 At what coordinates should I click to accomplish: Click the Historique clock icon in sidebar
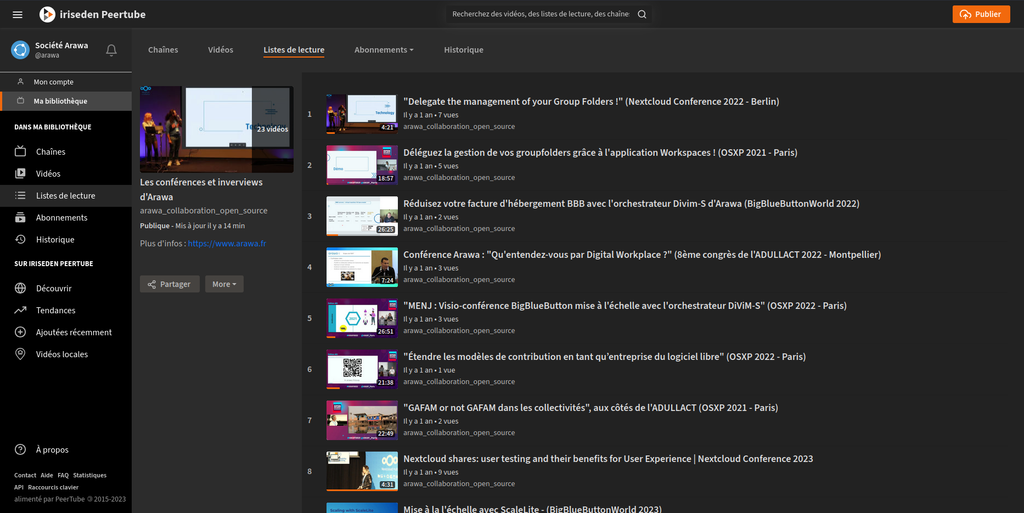tap(20, 240)
